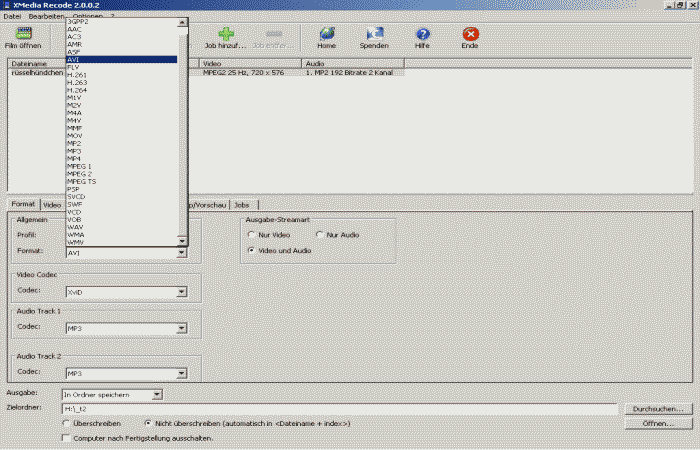700x450 pixels.
Task: Open the Audio Track 1 codec dropdown
Action: [181, 328]
